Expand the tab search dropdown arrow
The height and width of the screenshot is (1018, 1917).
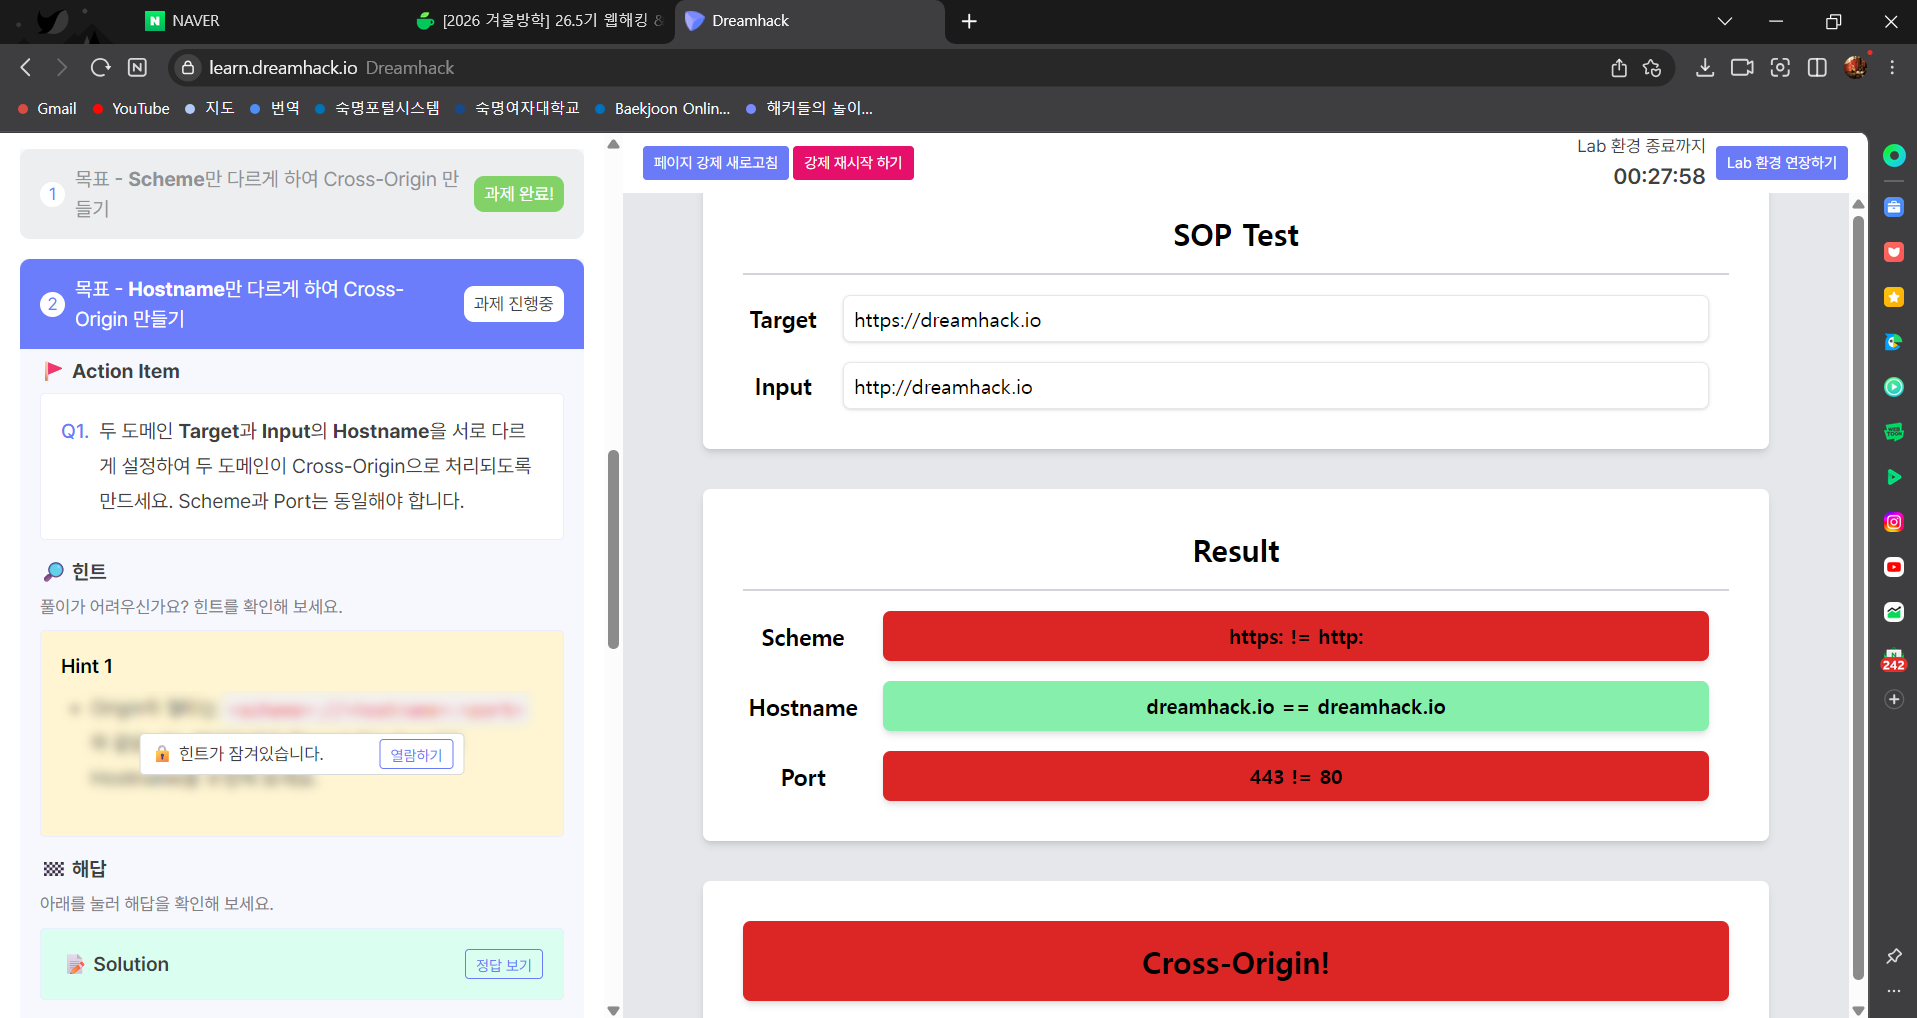[x=1725, y=21]
